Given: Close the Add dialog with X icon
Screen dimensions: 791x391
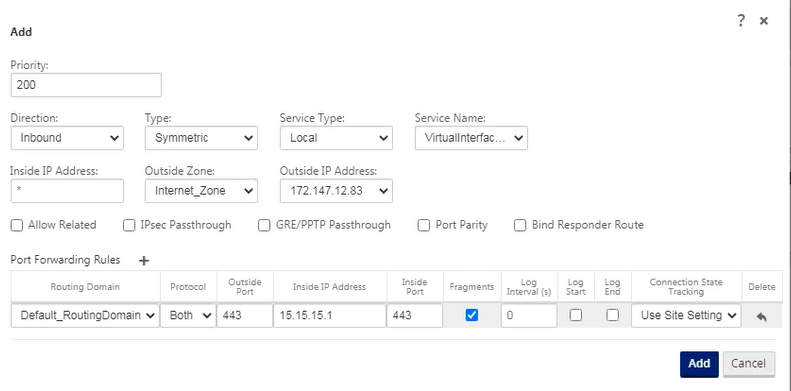Looking at the screenshot, I should 764,21.
